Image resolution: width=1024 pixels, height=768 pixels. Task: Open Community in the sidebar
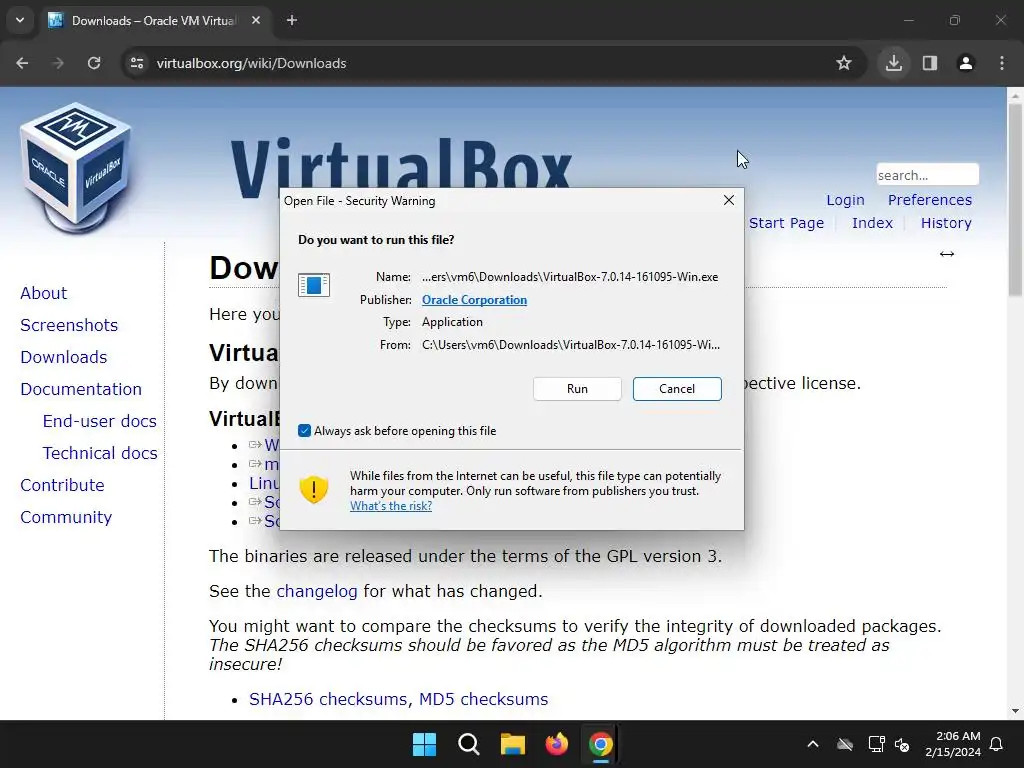pos(66,517)
